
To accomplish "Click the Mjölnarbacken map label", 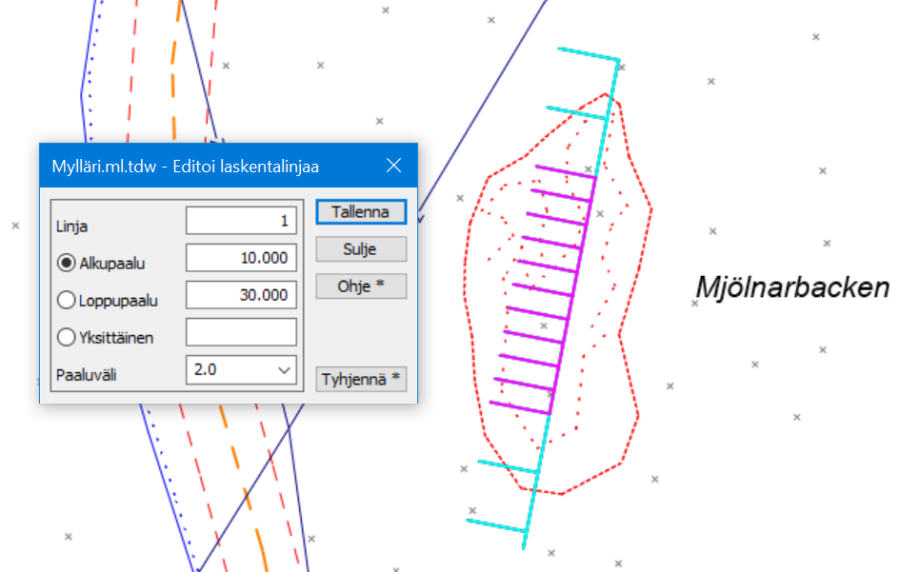I will coord(791,288).
